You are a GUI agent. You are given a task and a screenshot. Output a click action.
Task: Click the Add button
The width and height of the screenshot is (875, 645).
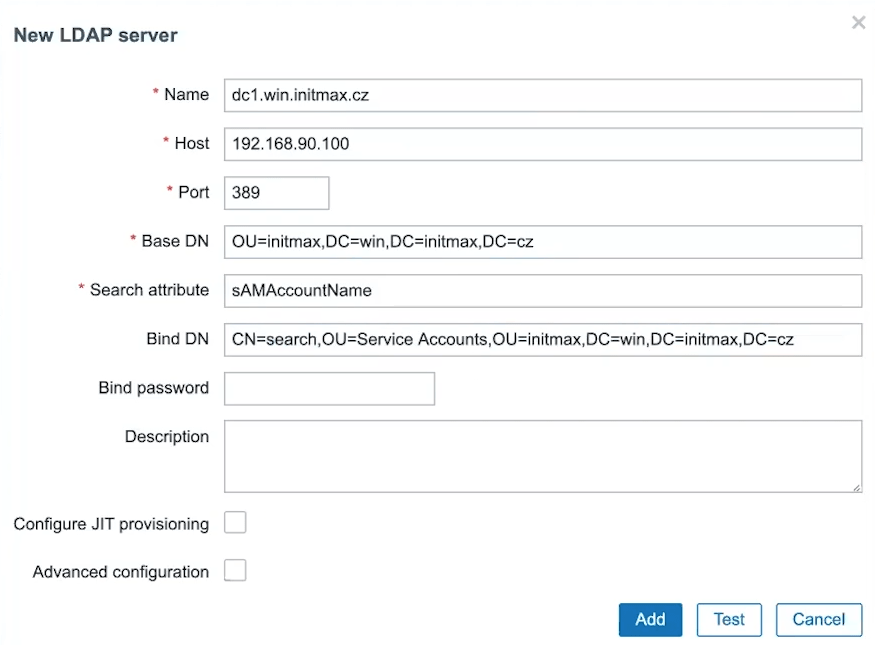pos(650,619)
